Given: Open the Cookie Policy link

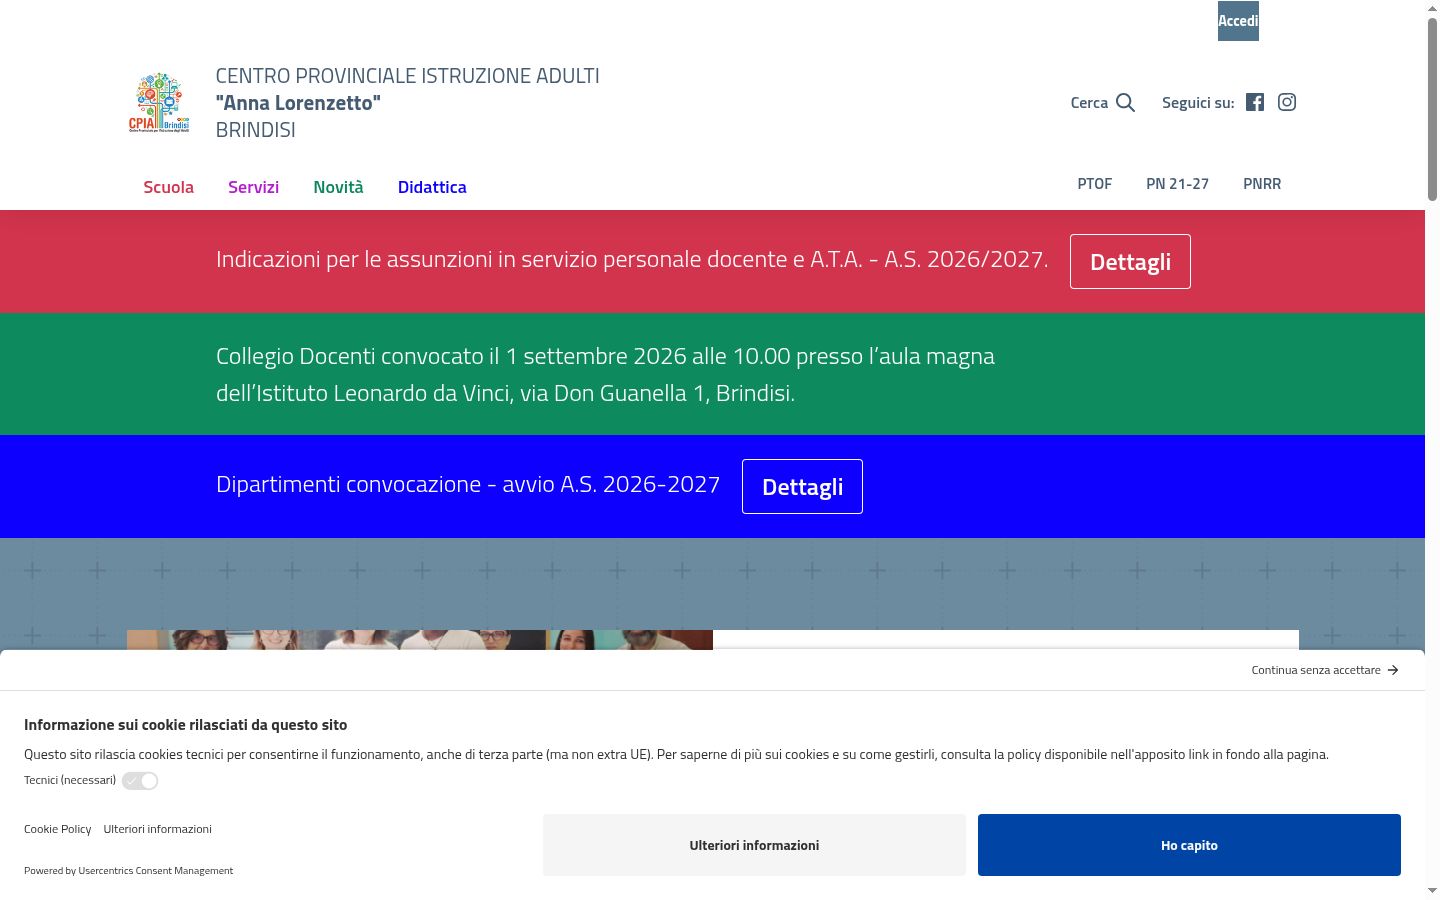Looking at the screenshot, I should tap(57, 829).
